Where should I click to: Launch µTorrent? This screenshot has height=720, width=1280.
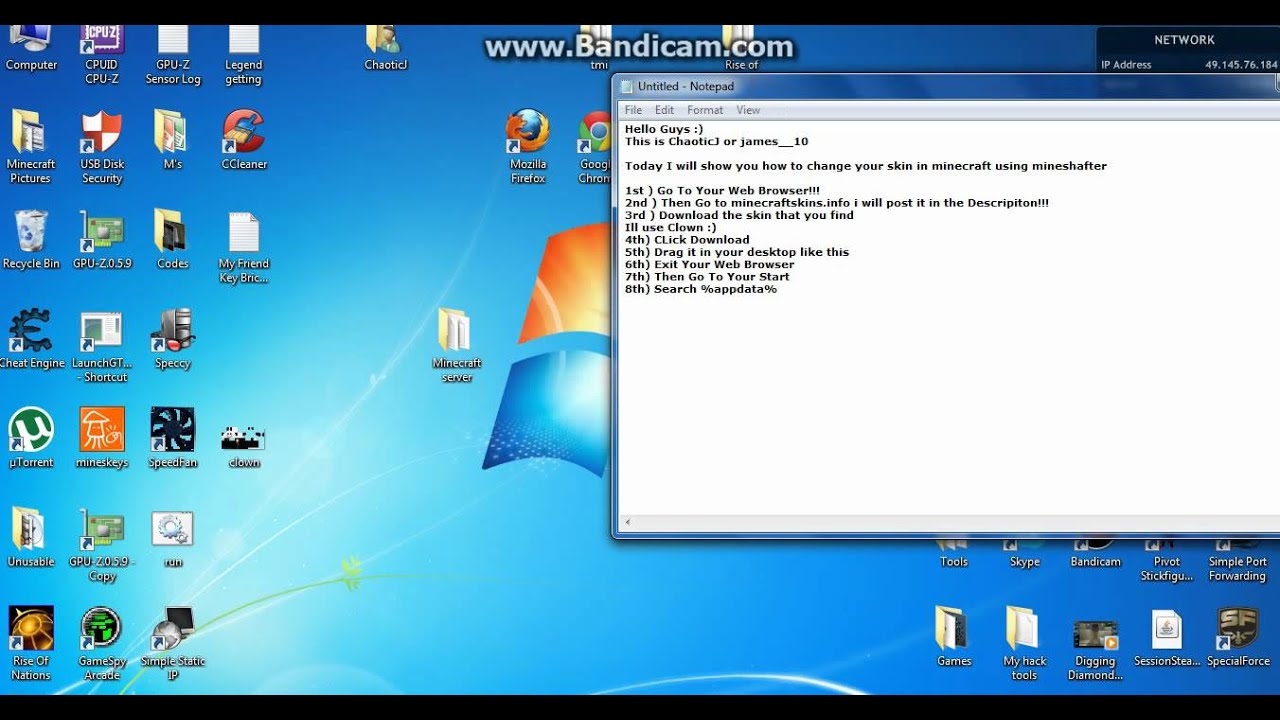31,438
